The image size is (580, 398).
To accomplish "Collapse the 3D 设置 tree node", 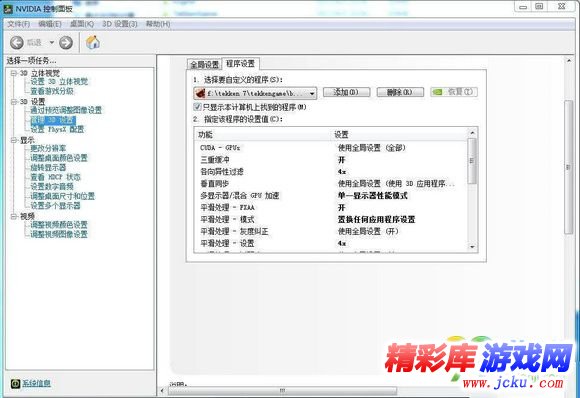I will (x=14, y=101).
